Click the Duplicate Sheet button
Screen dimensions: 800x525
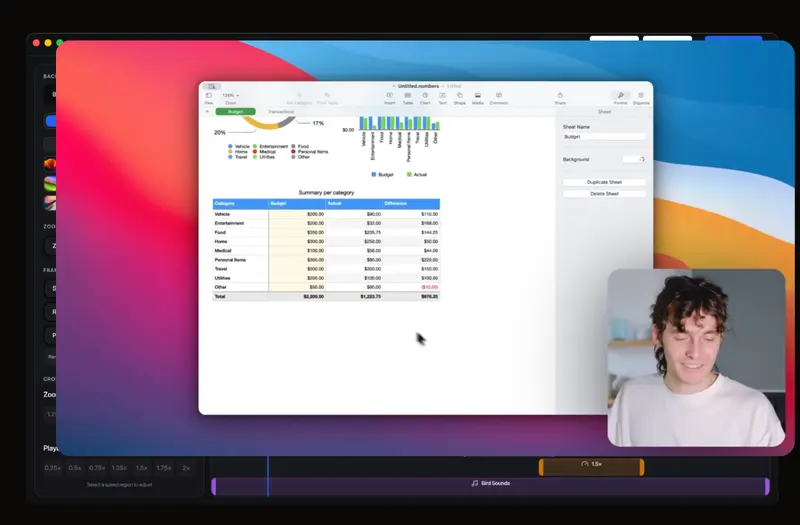pos(604,182)
